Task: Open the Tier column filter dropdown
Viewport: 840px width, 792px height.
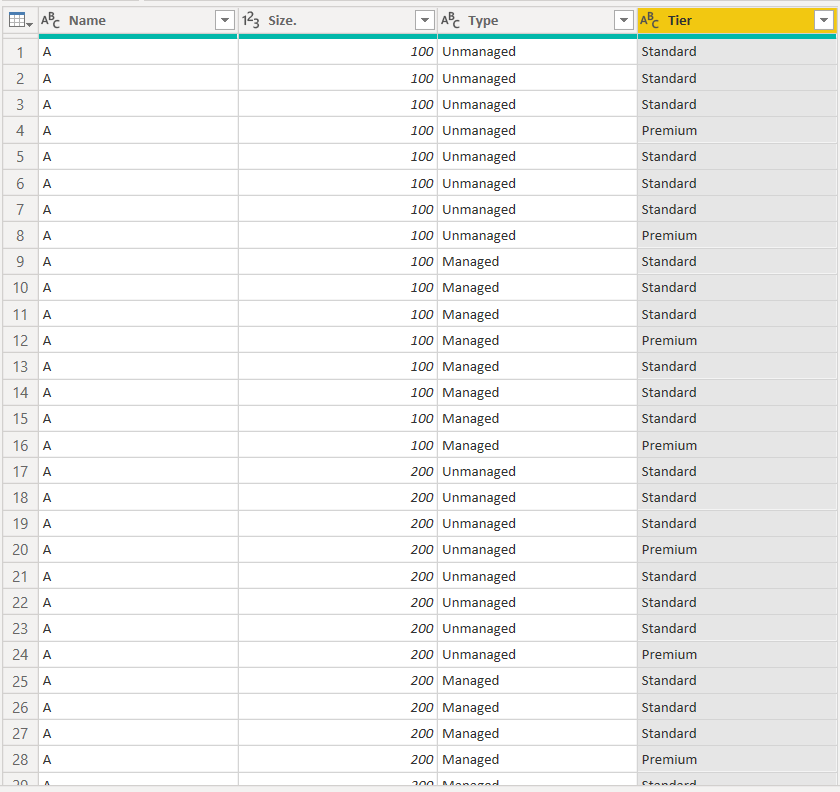Action: coord(823,20)
